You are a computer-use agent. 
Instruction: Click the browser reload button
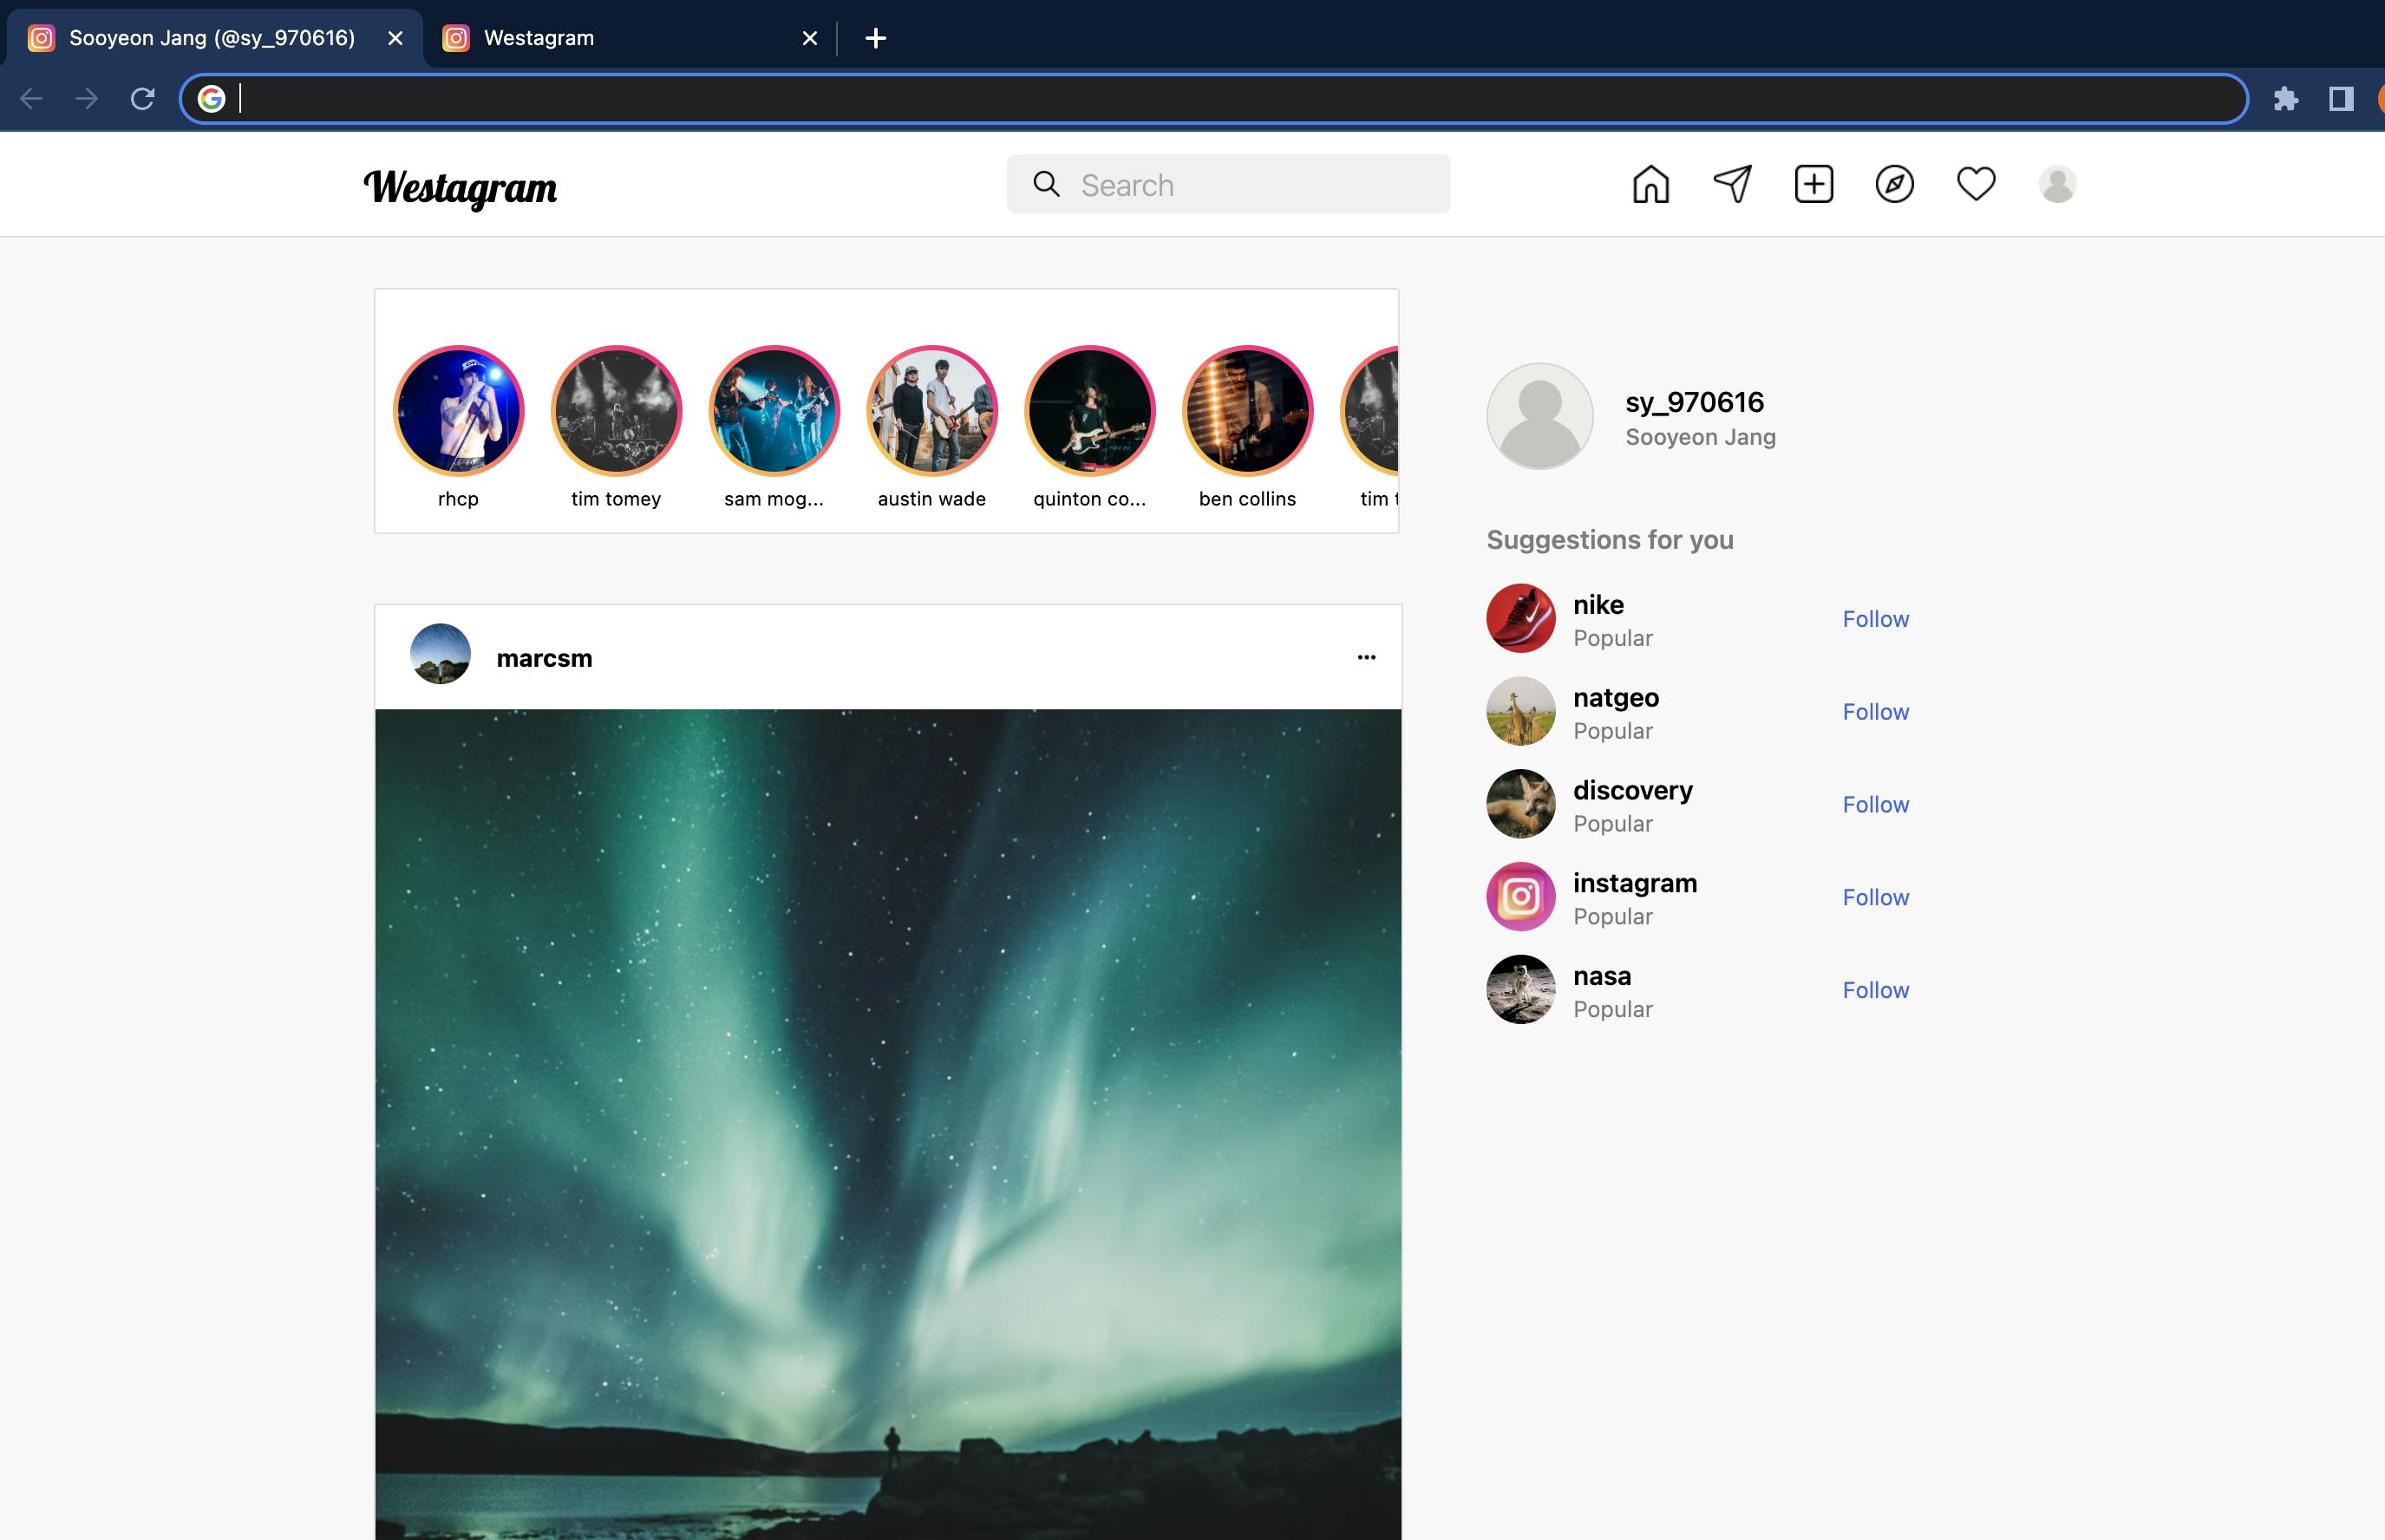tap(143, 98)
